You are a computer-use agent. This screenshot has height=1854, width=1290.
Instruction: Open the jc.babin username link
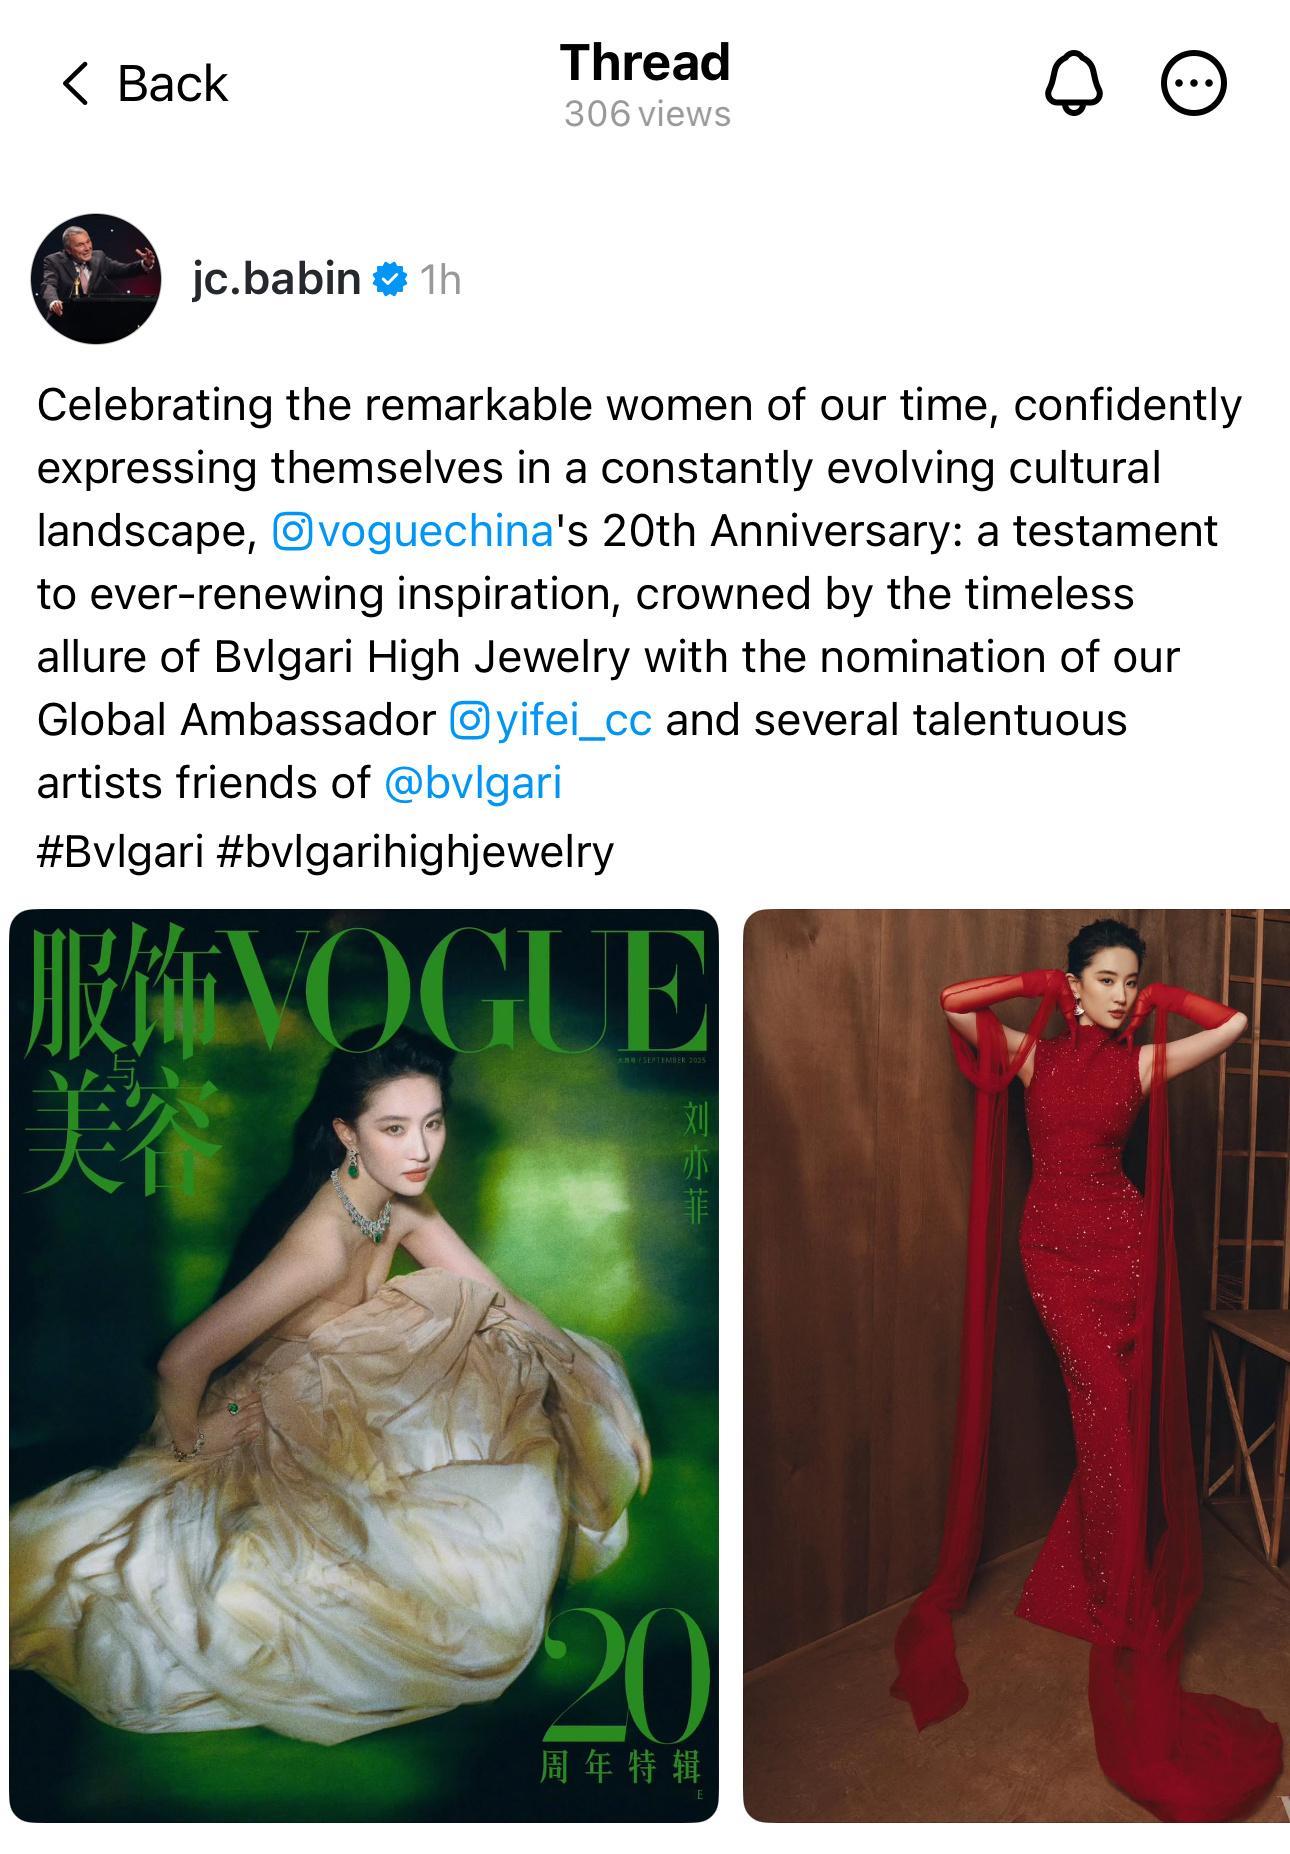tap(276, 278)
